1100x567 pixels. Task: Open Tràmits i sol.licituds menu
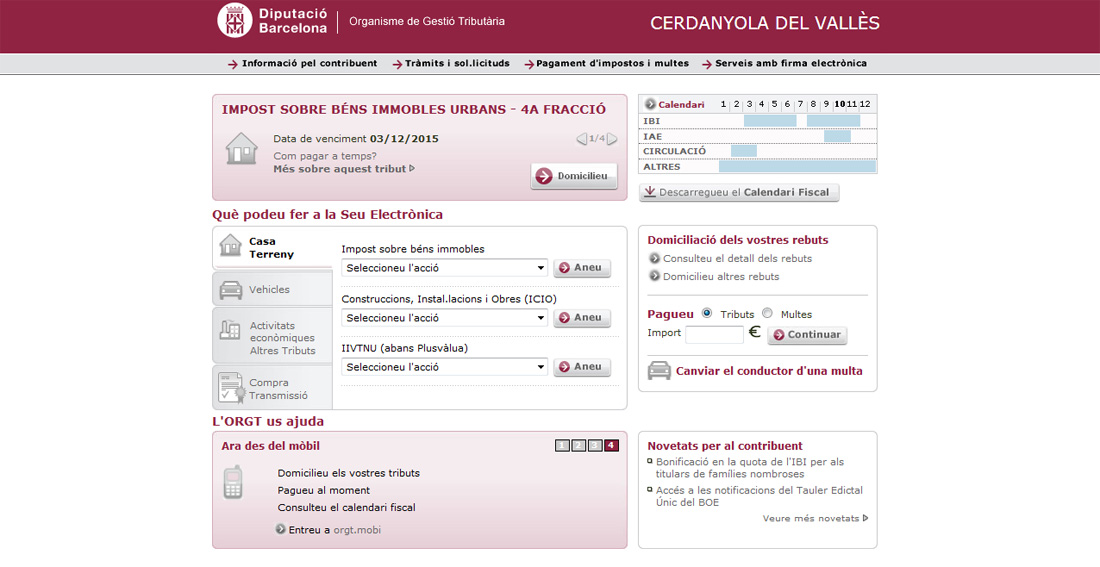[x=451, y=63]
